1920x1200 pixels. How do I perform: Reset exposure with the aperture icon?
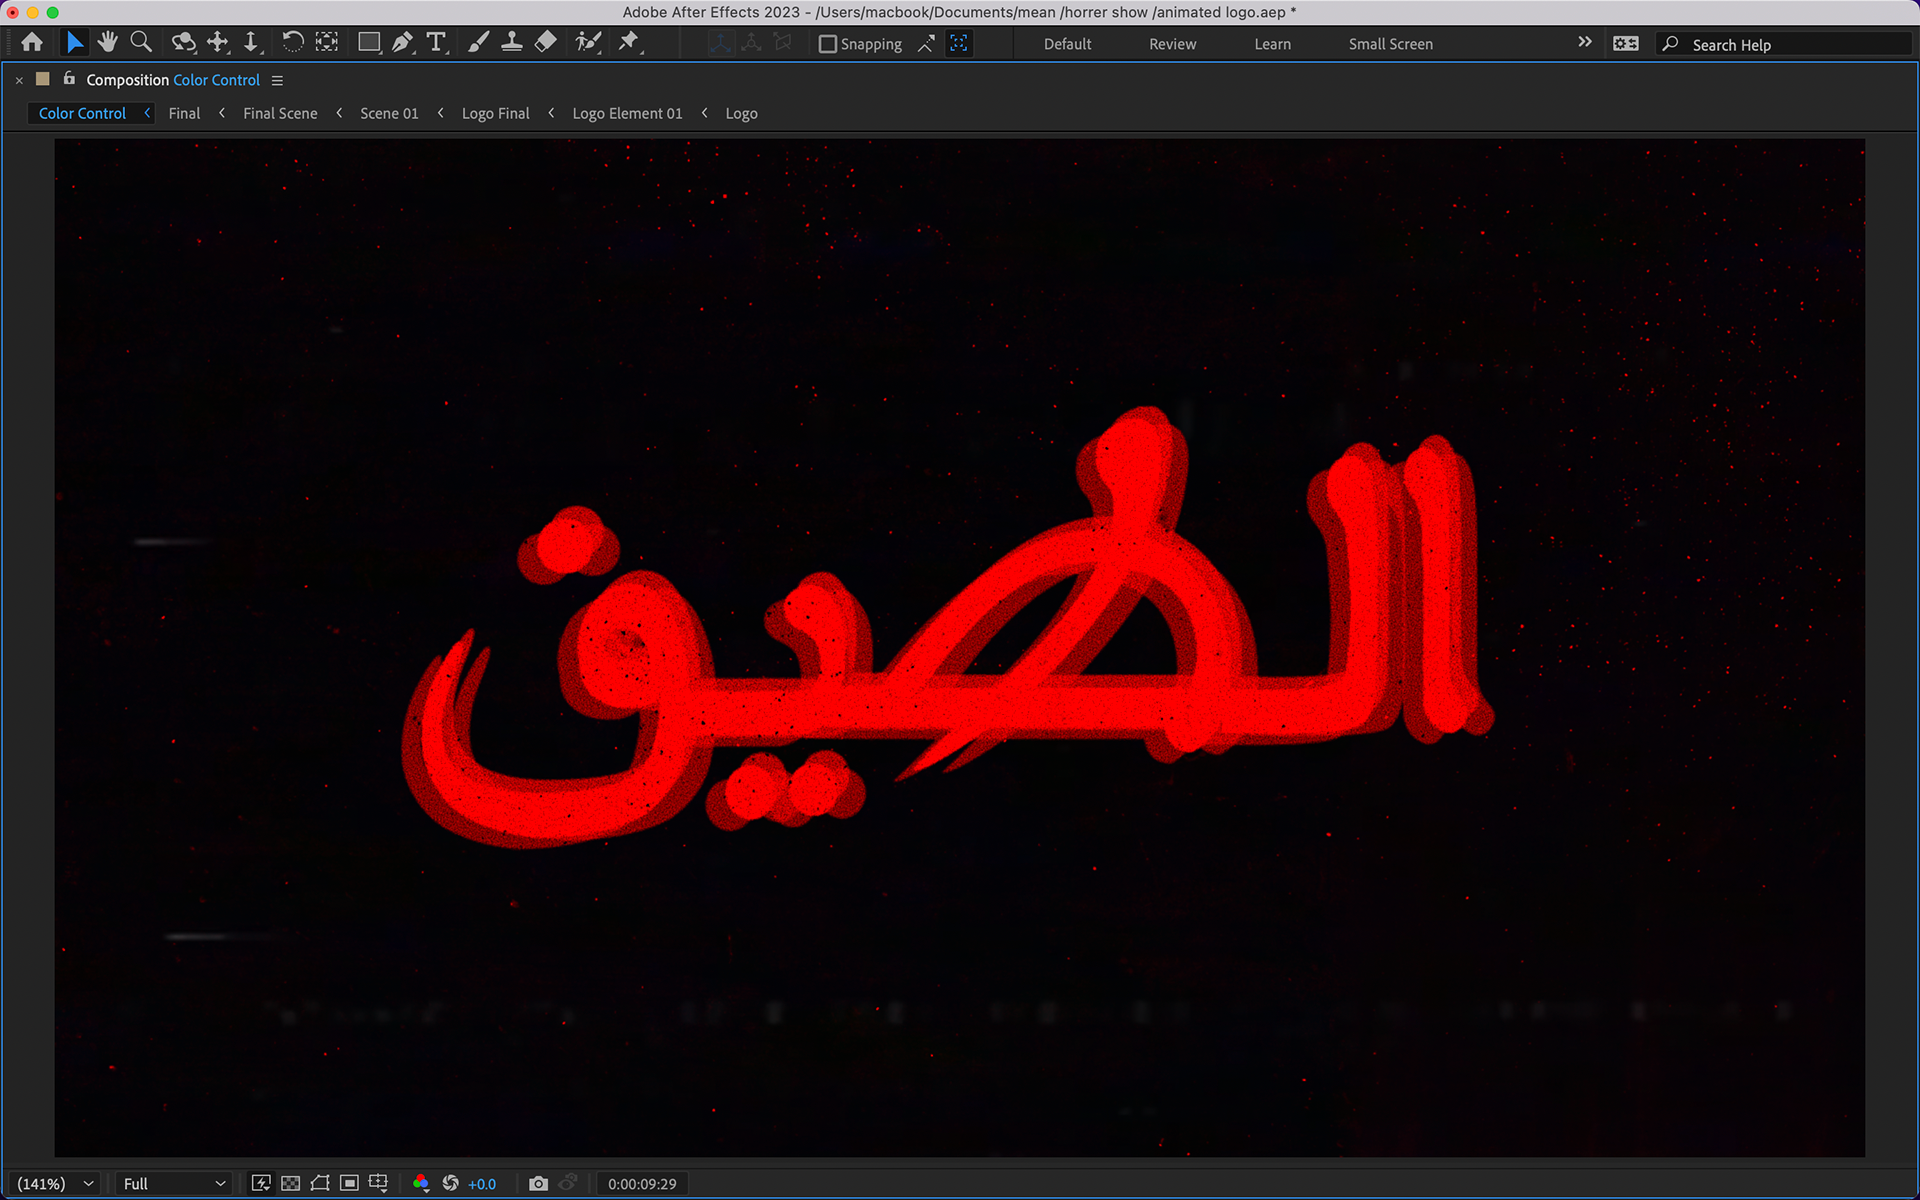(x=450, y=1183)
